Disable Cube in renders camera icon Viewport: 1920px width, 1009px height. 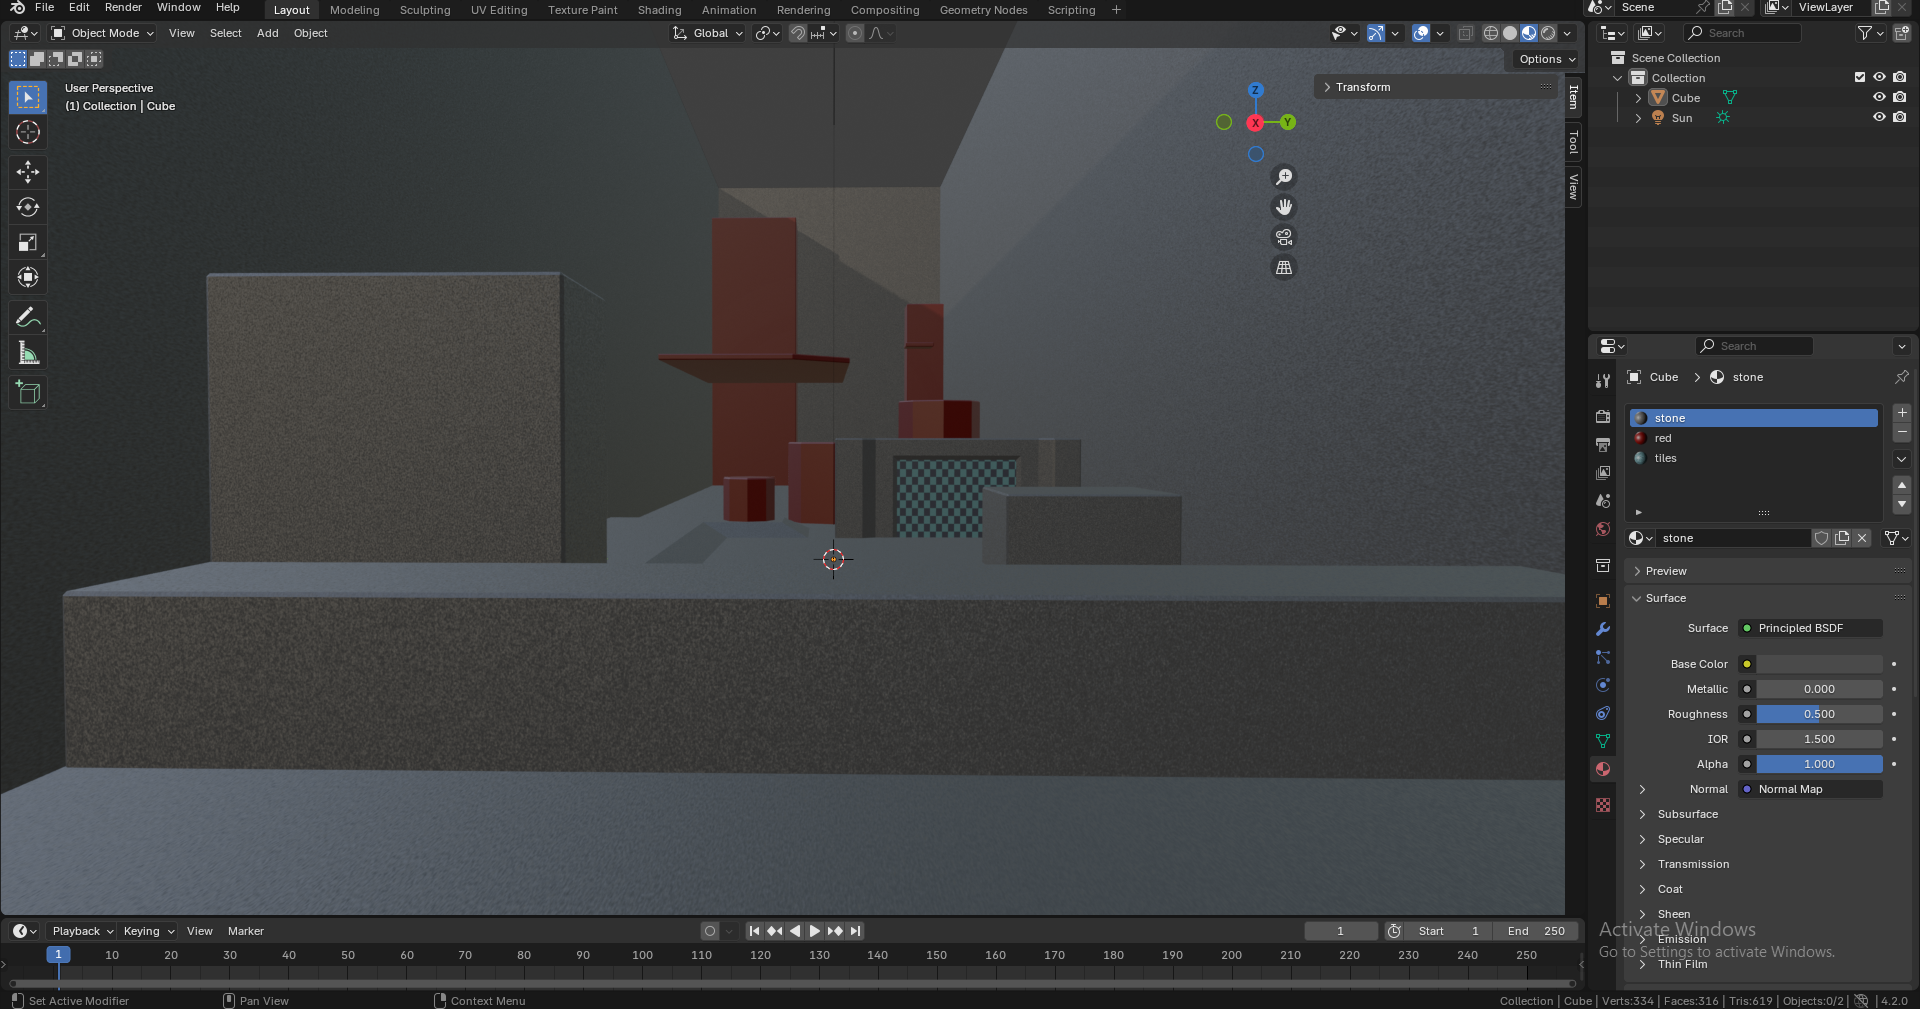(x=1899, y=97)
